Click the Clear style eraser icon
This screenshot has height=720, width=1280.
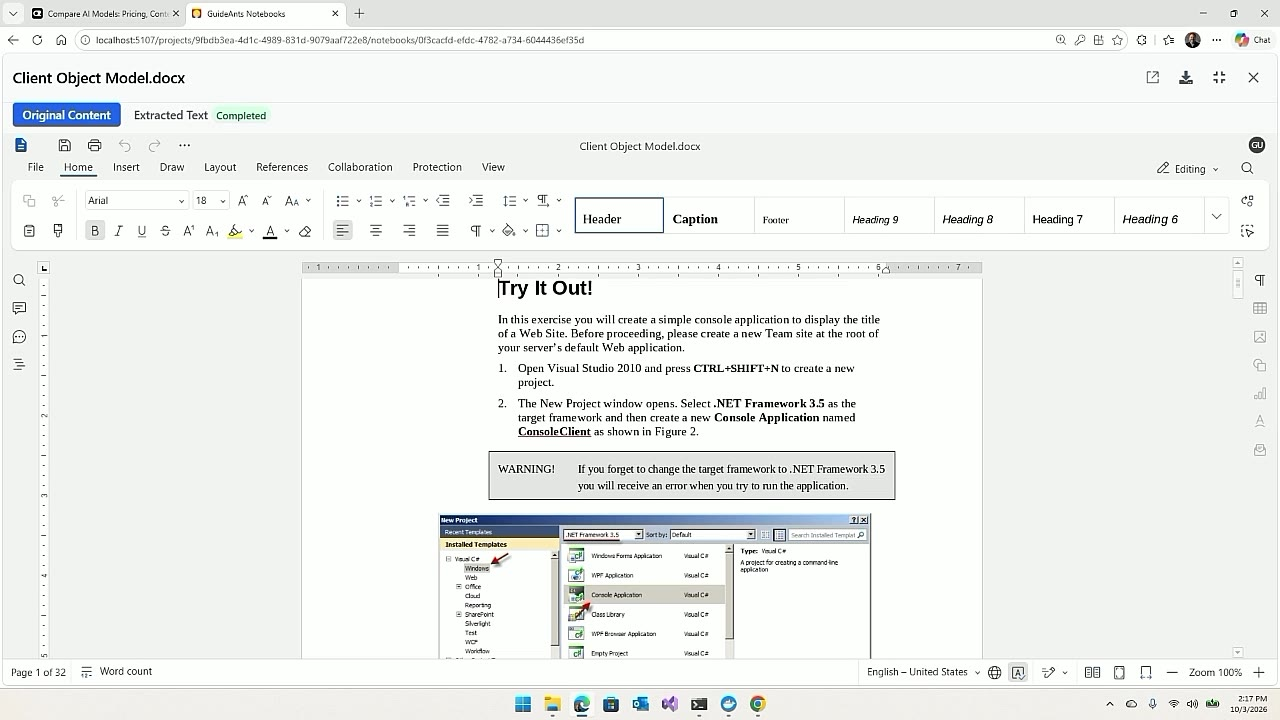[x=305, y=231]
